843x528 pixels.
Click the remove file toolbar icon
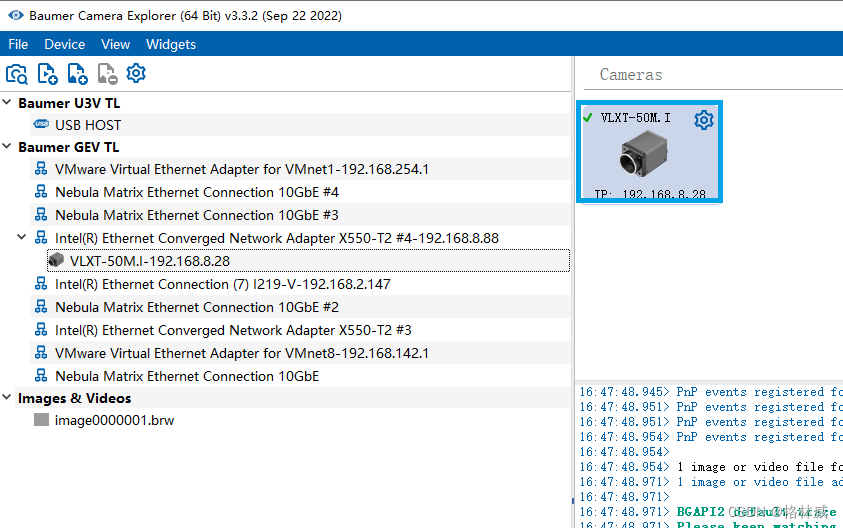click(x=108, y=74)
